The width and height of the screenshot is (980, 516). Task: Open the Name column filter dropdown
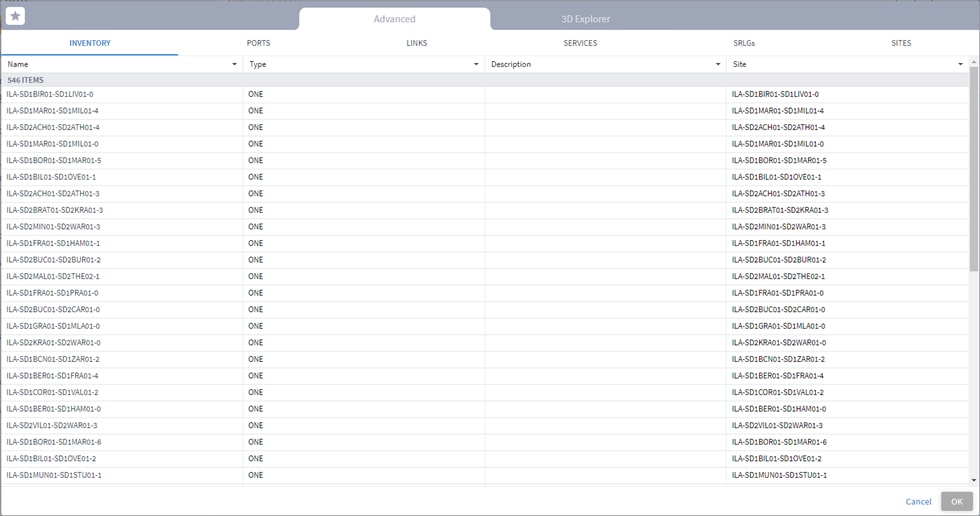coord(234,64)
